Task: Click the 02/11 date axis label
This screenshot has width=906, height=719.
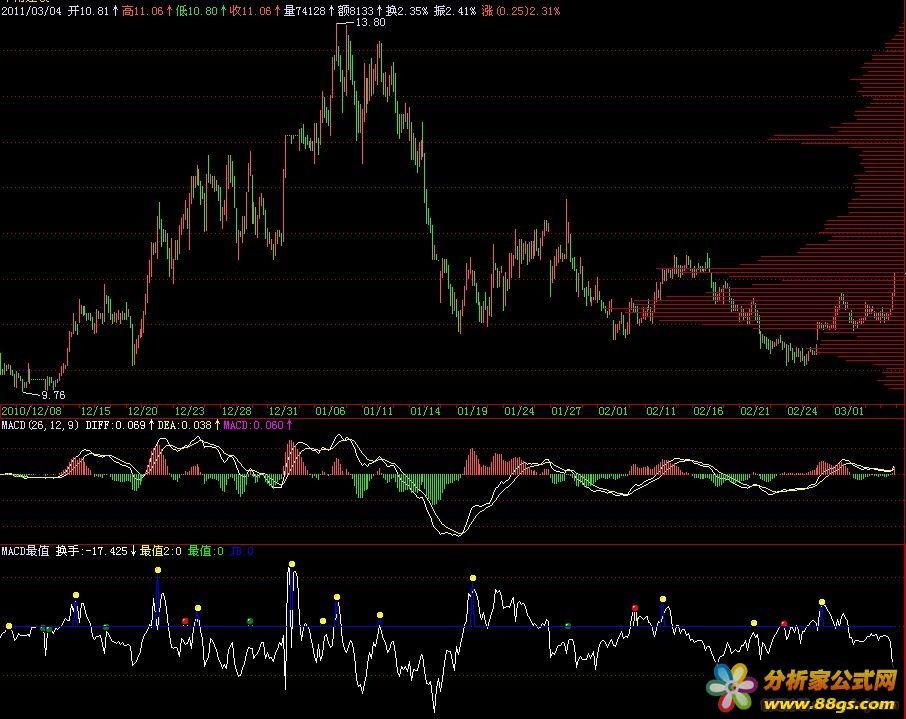Action: [661, 411]
